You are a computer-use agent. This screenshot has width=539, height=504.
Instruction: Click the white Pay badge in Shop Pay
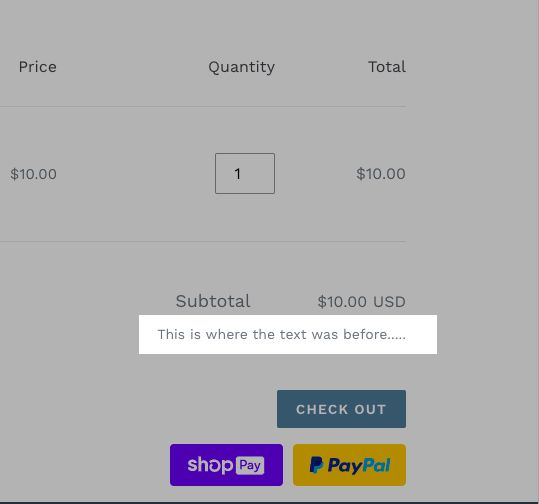[x=250, y=465]
